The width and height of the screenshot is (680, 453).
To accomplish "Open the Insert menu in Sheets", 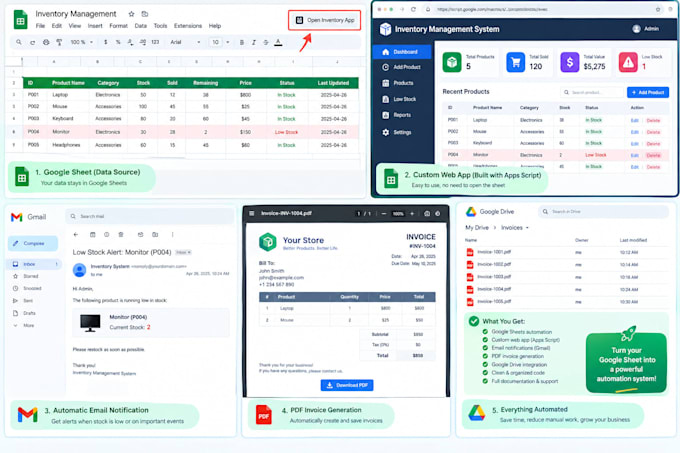I will [x=95, y=26].
